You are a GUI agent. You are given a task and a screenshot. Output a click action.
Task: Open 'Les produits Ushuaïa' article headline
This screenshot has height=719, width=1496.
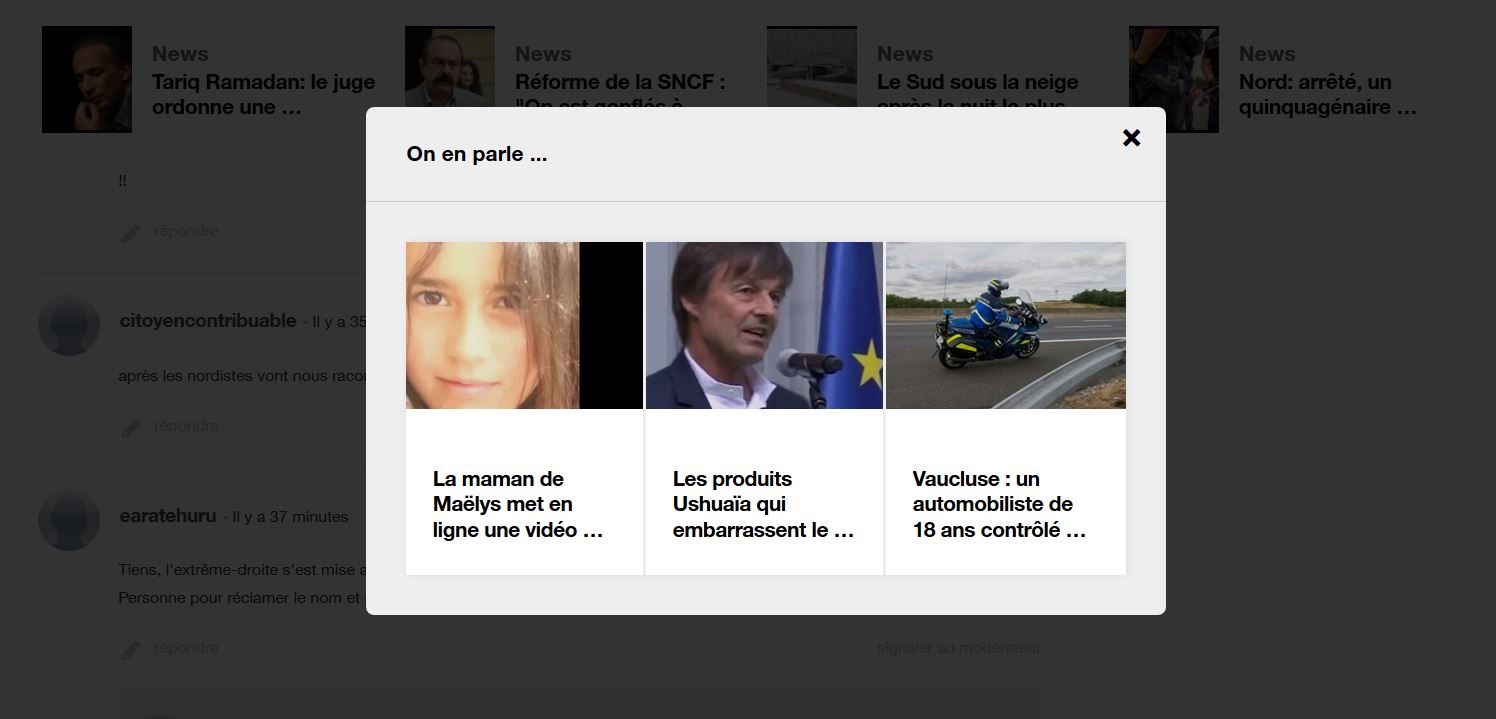[x=764, y=504]
